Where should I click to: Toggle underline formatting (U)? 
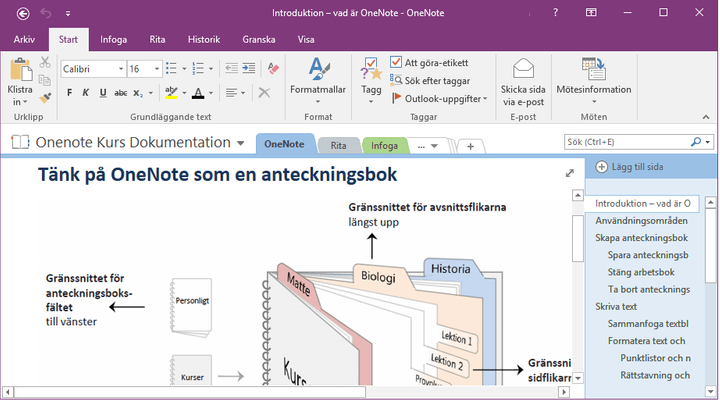click(x=103, y=93)
